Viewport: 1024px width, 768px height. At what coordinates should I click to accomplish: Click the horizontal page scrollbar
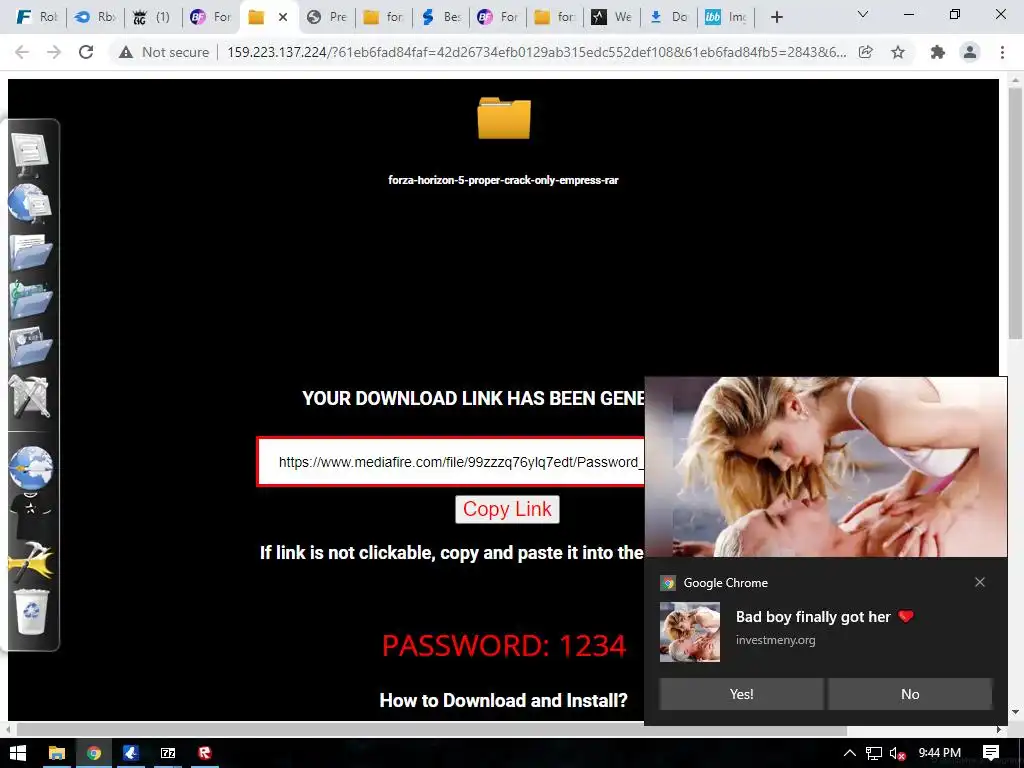click(x=431, y=729)
